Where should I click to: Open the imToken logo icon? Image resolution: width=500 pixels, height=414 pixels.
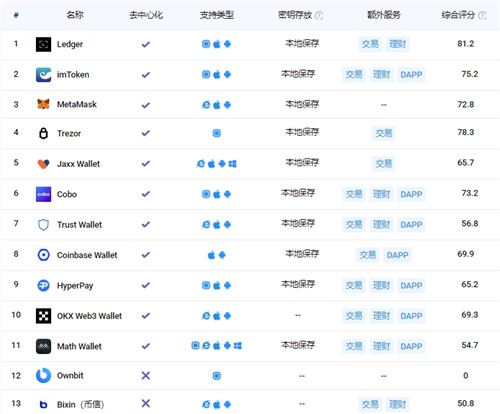click(x=43, y=75)
